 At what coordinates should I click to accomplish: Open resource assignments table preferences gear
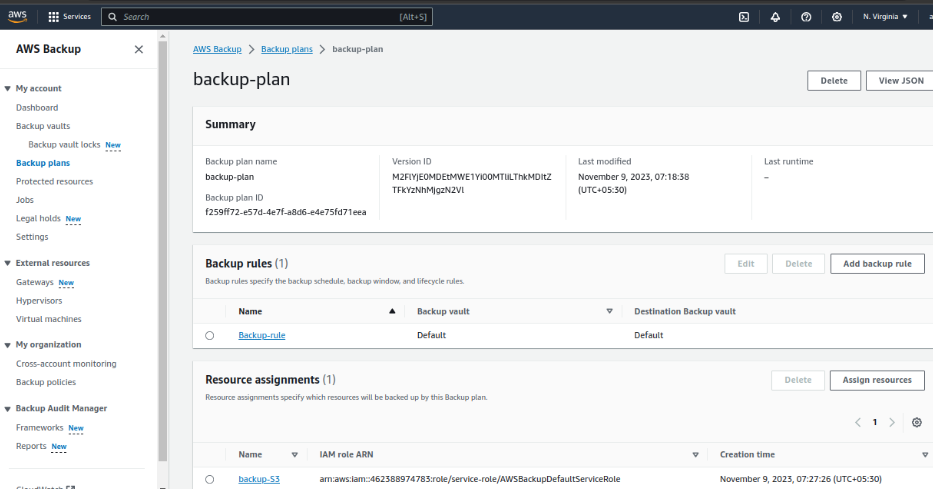tap(917, 422)
